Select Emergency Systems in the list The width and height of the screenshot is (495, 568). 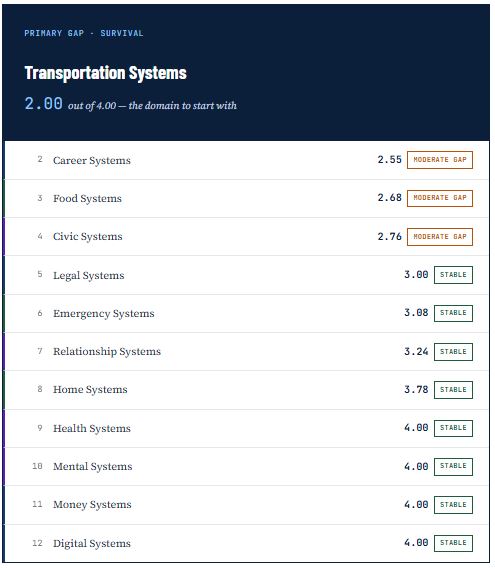(247, 313)
